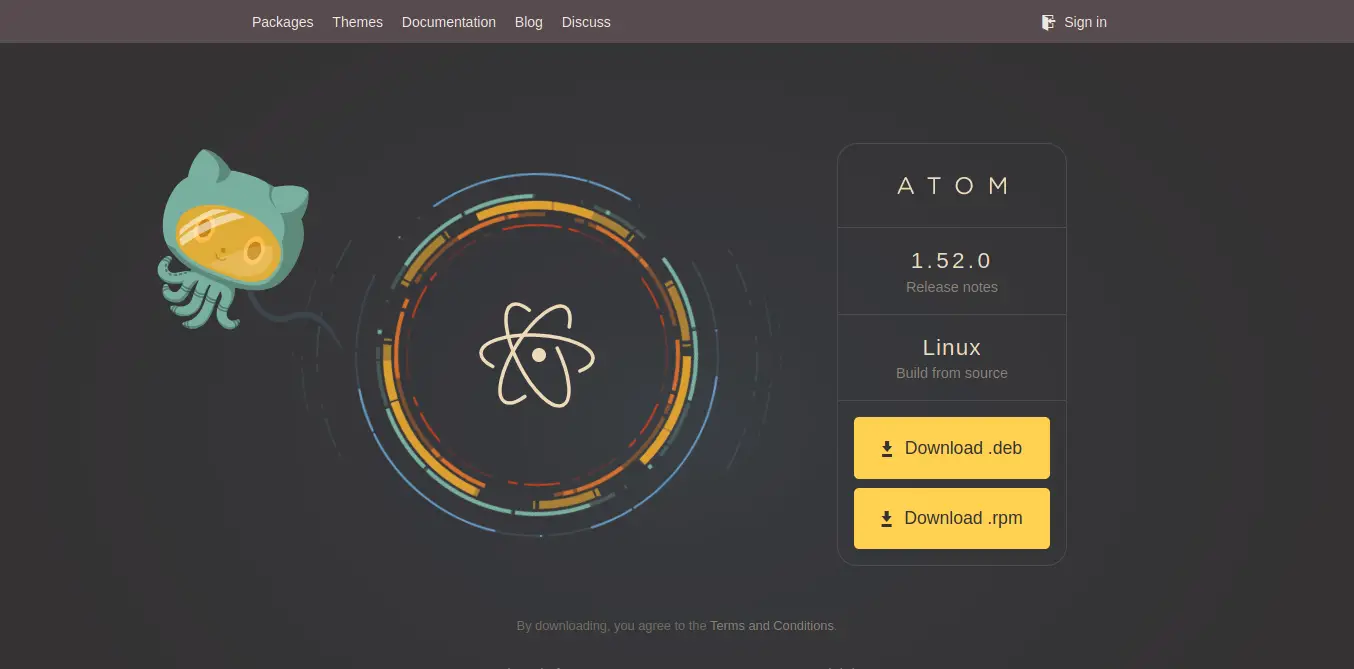Open the Build from source link
Viewport: 1354px width, 669px height.
(x=952, y=373)
